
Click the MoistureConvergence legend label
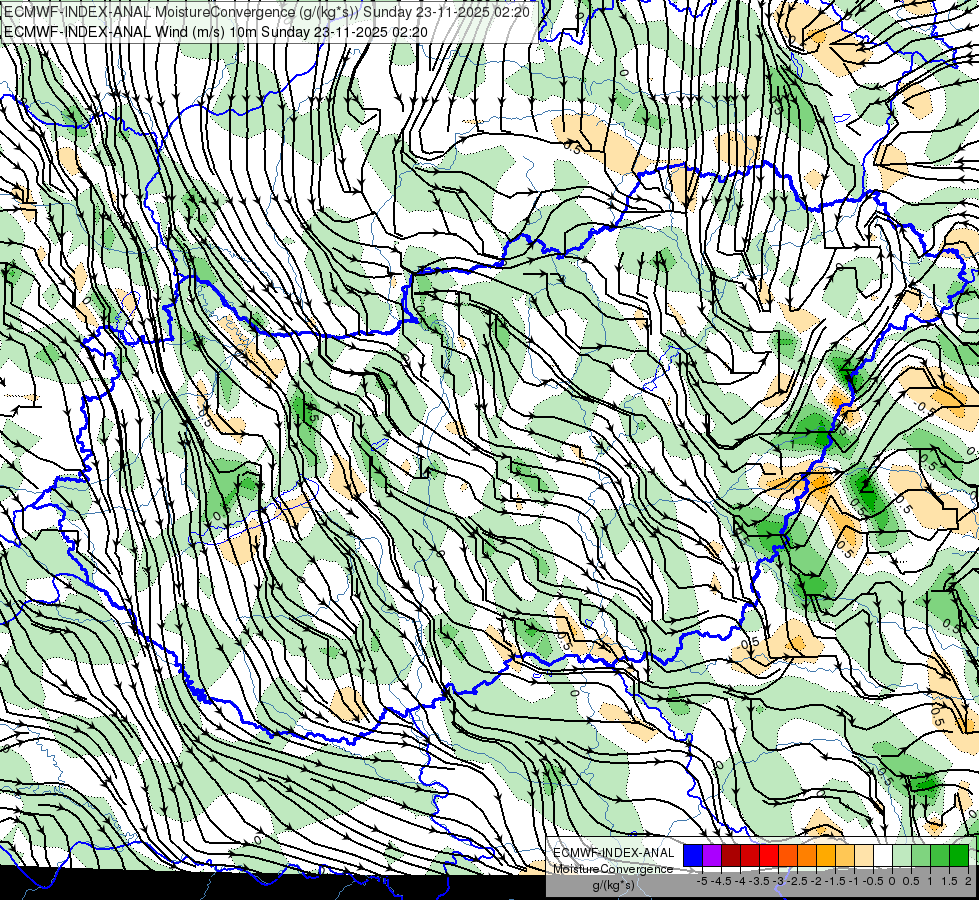click(x=613, y=869)
